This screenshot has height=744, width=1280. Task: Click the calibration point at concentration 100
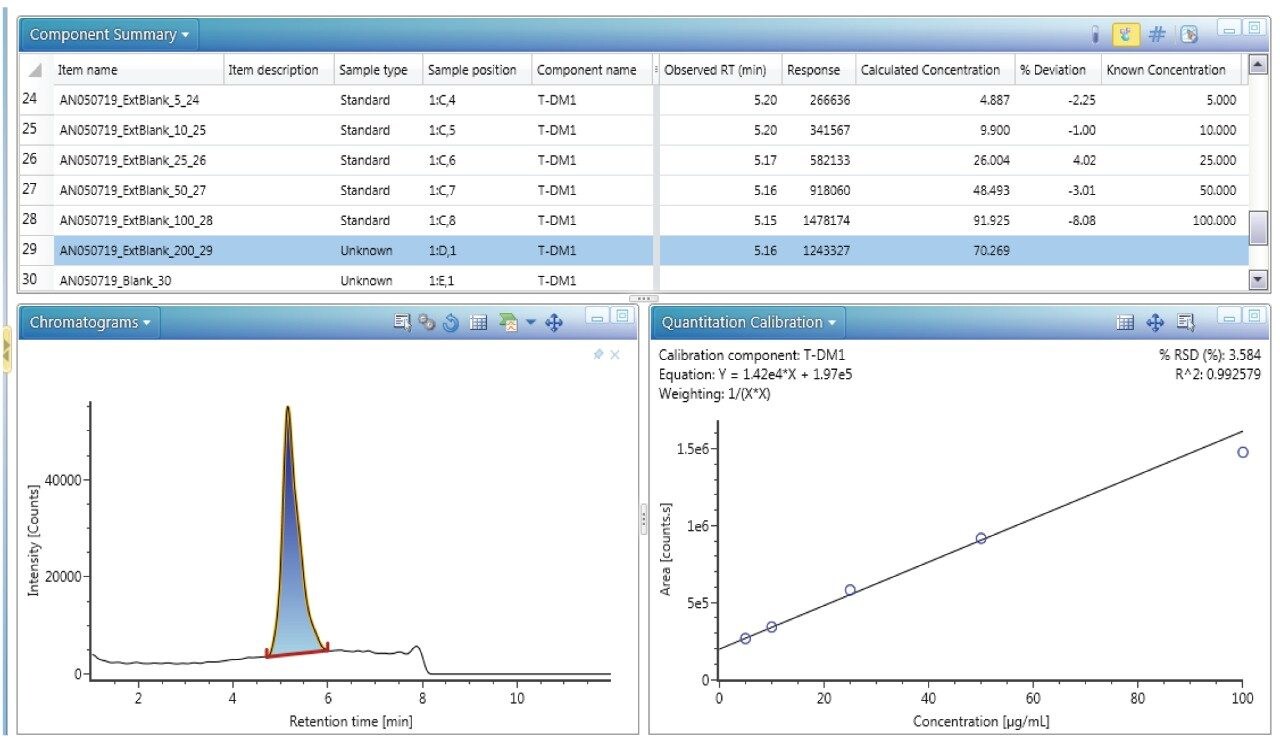coord(1243,452)
